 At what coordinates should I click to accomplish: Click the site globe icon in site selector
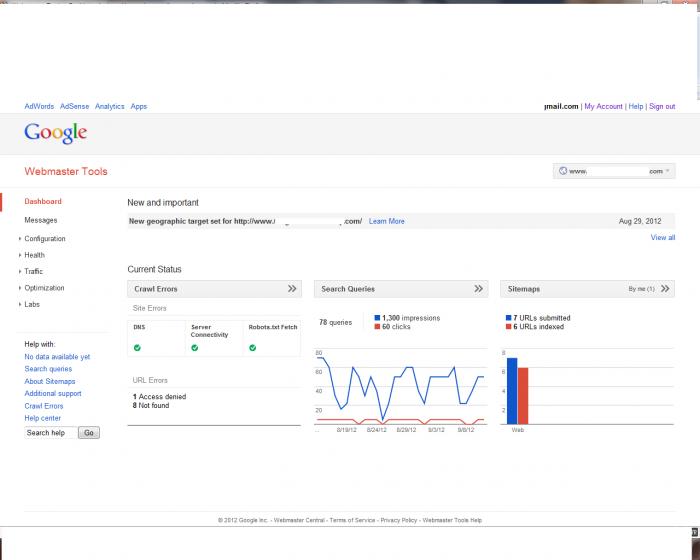pyautogui.click(x=563, y=171)
